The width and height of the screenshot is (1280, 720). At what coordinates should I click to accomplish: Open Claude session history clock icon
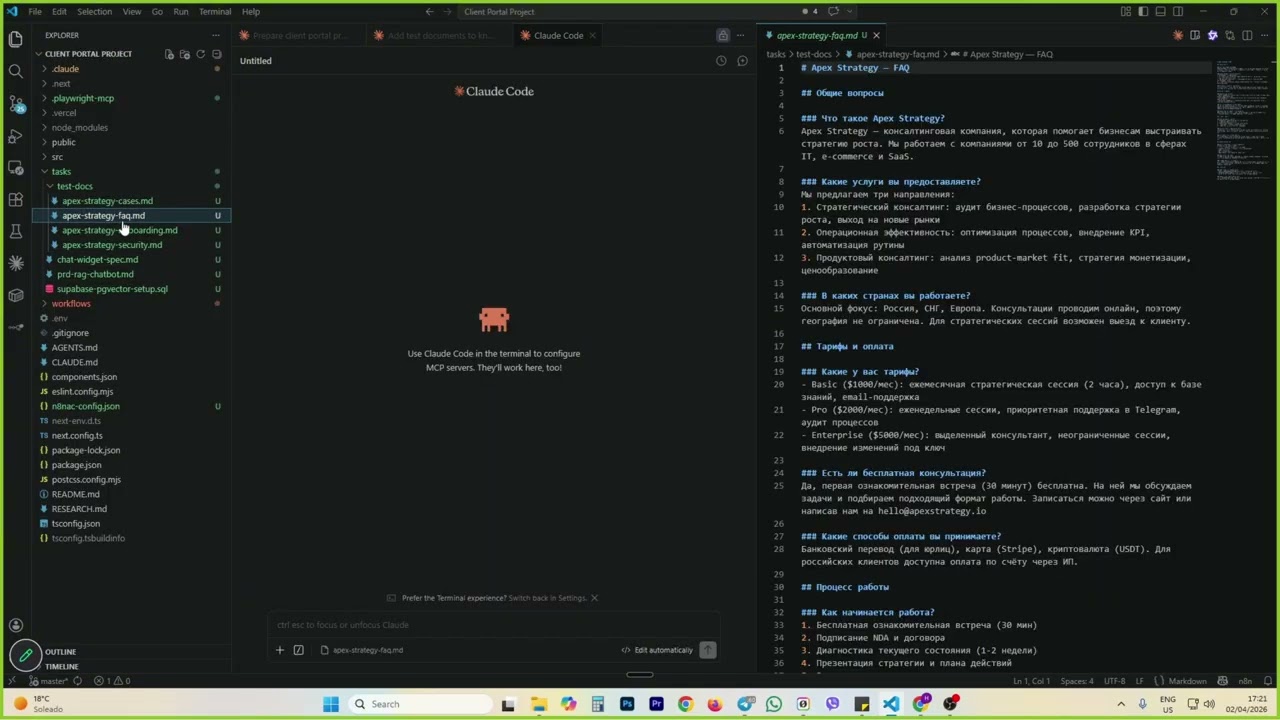click(x=721, y=61)
